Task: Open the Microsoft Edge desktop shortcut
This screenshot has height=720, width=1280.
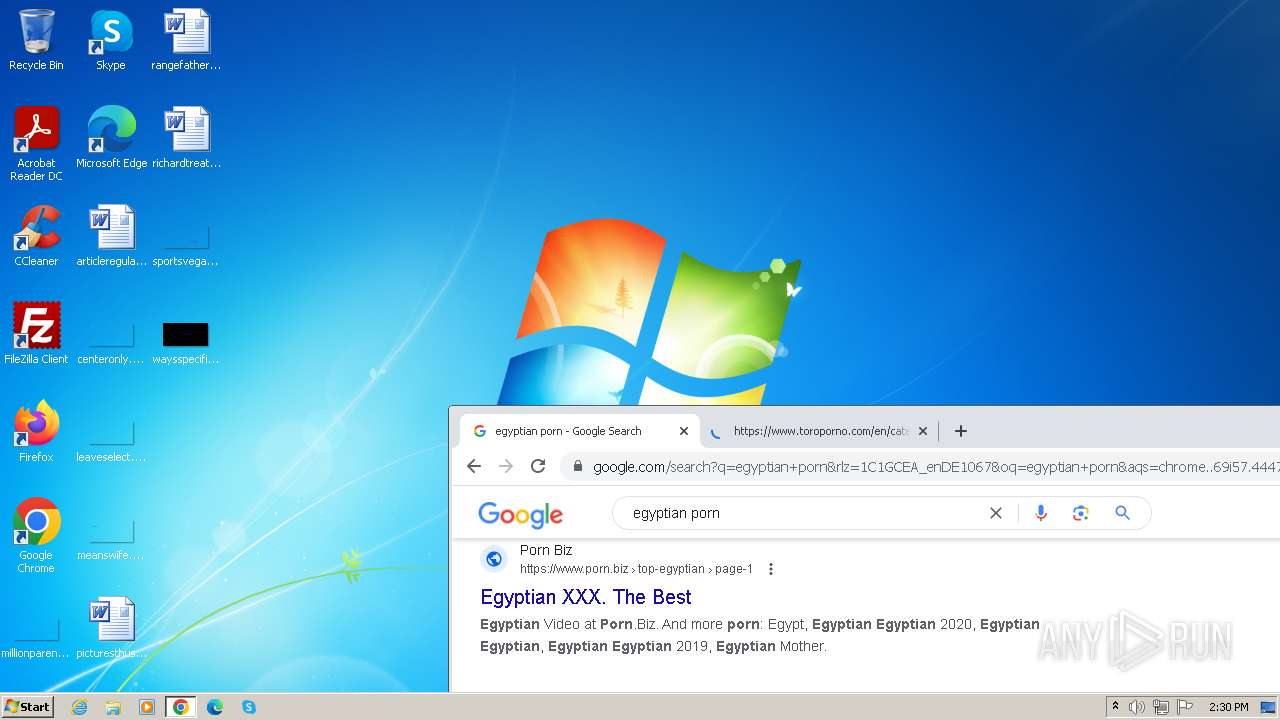Action: point(111,138)
